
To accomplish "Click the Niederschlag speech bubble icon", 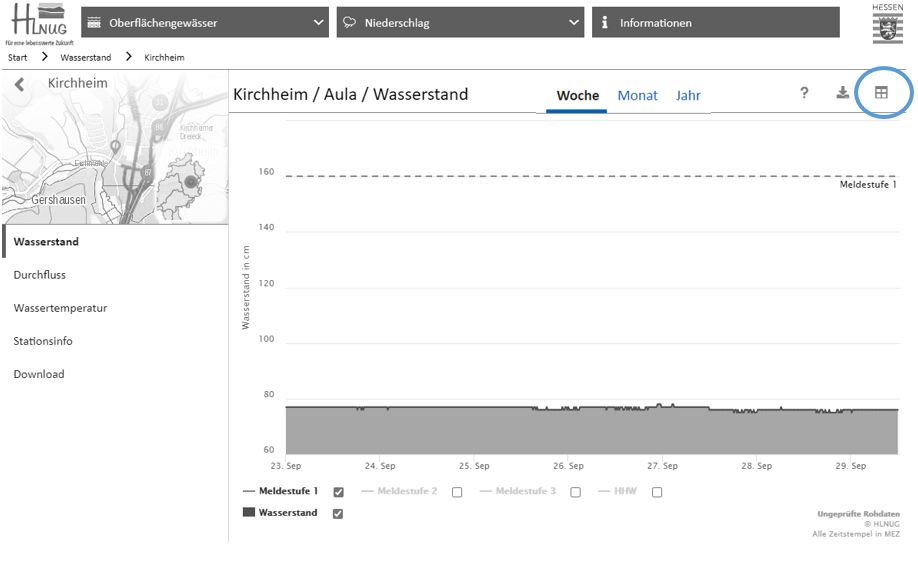I will click(350, 23).
